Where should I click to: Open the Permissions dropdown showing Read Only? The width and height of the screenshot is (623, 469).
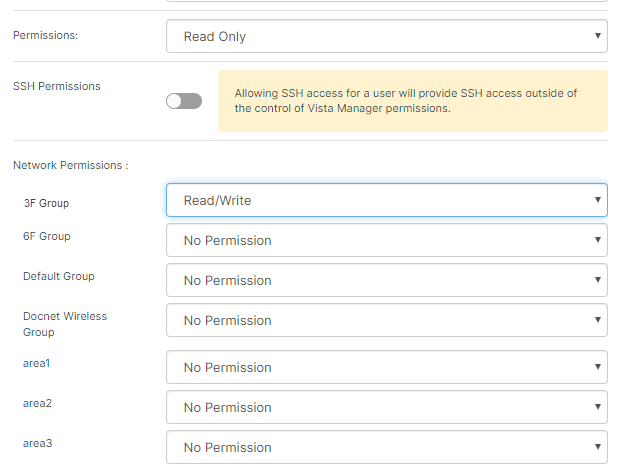pyautogui.click(x=386, y=36)
